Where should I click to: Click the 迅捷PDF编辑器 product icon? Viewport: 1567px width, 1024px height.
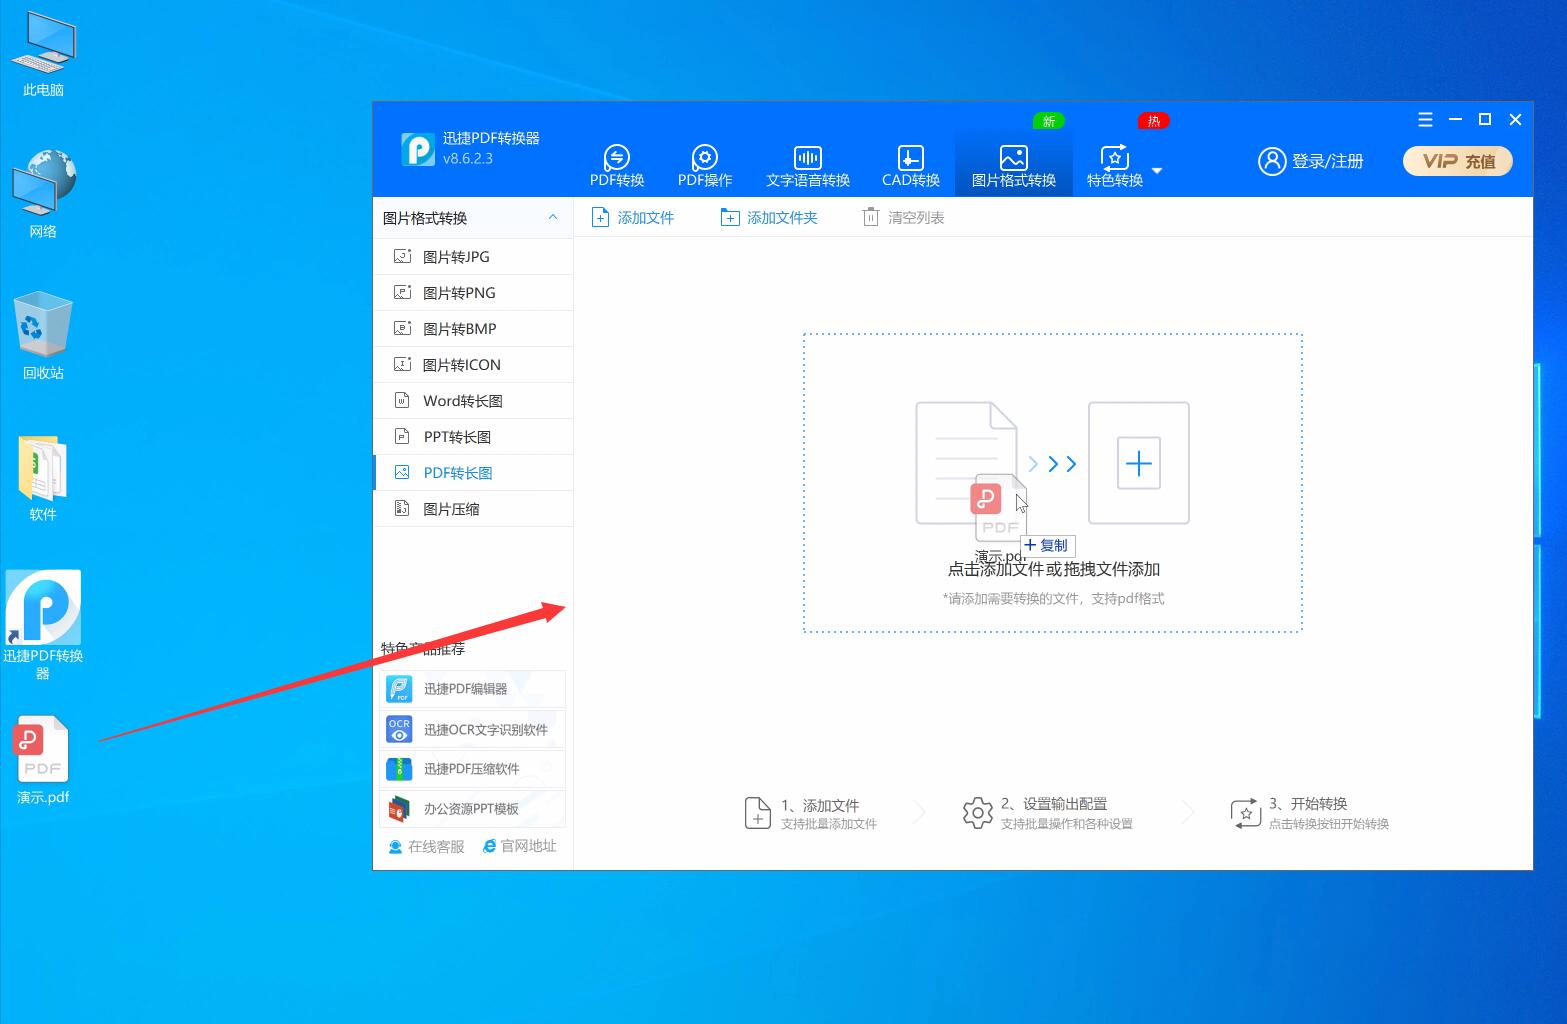[399, 689]
